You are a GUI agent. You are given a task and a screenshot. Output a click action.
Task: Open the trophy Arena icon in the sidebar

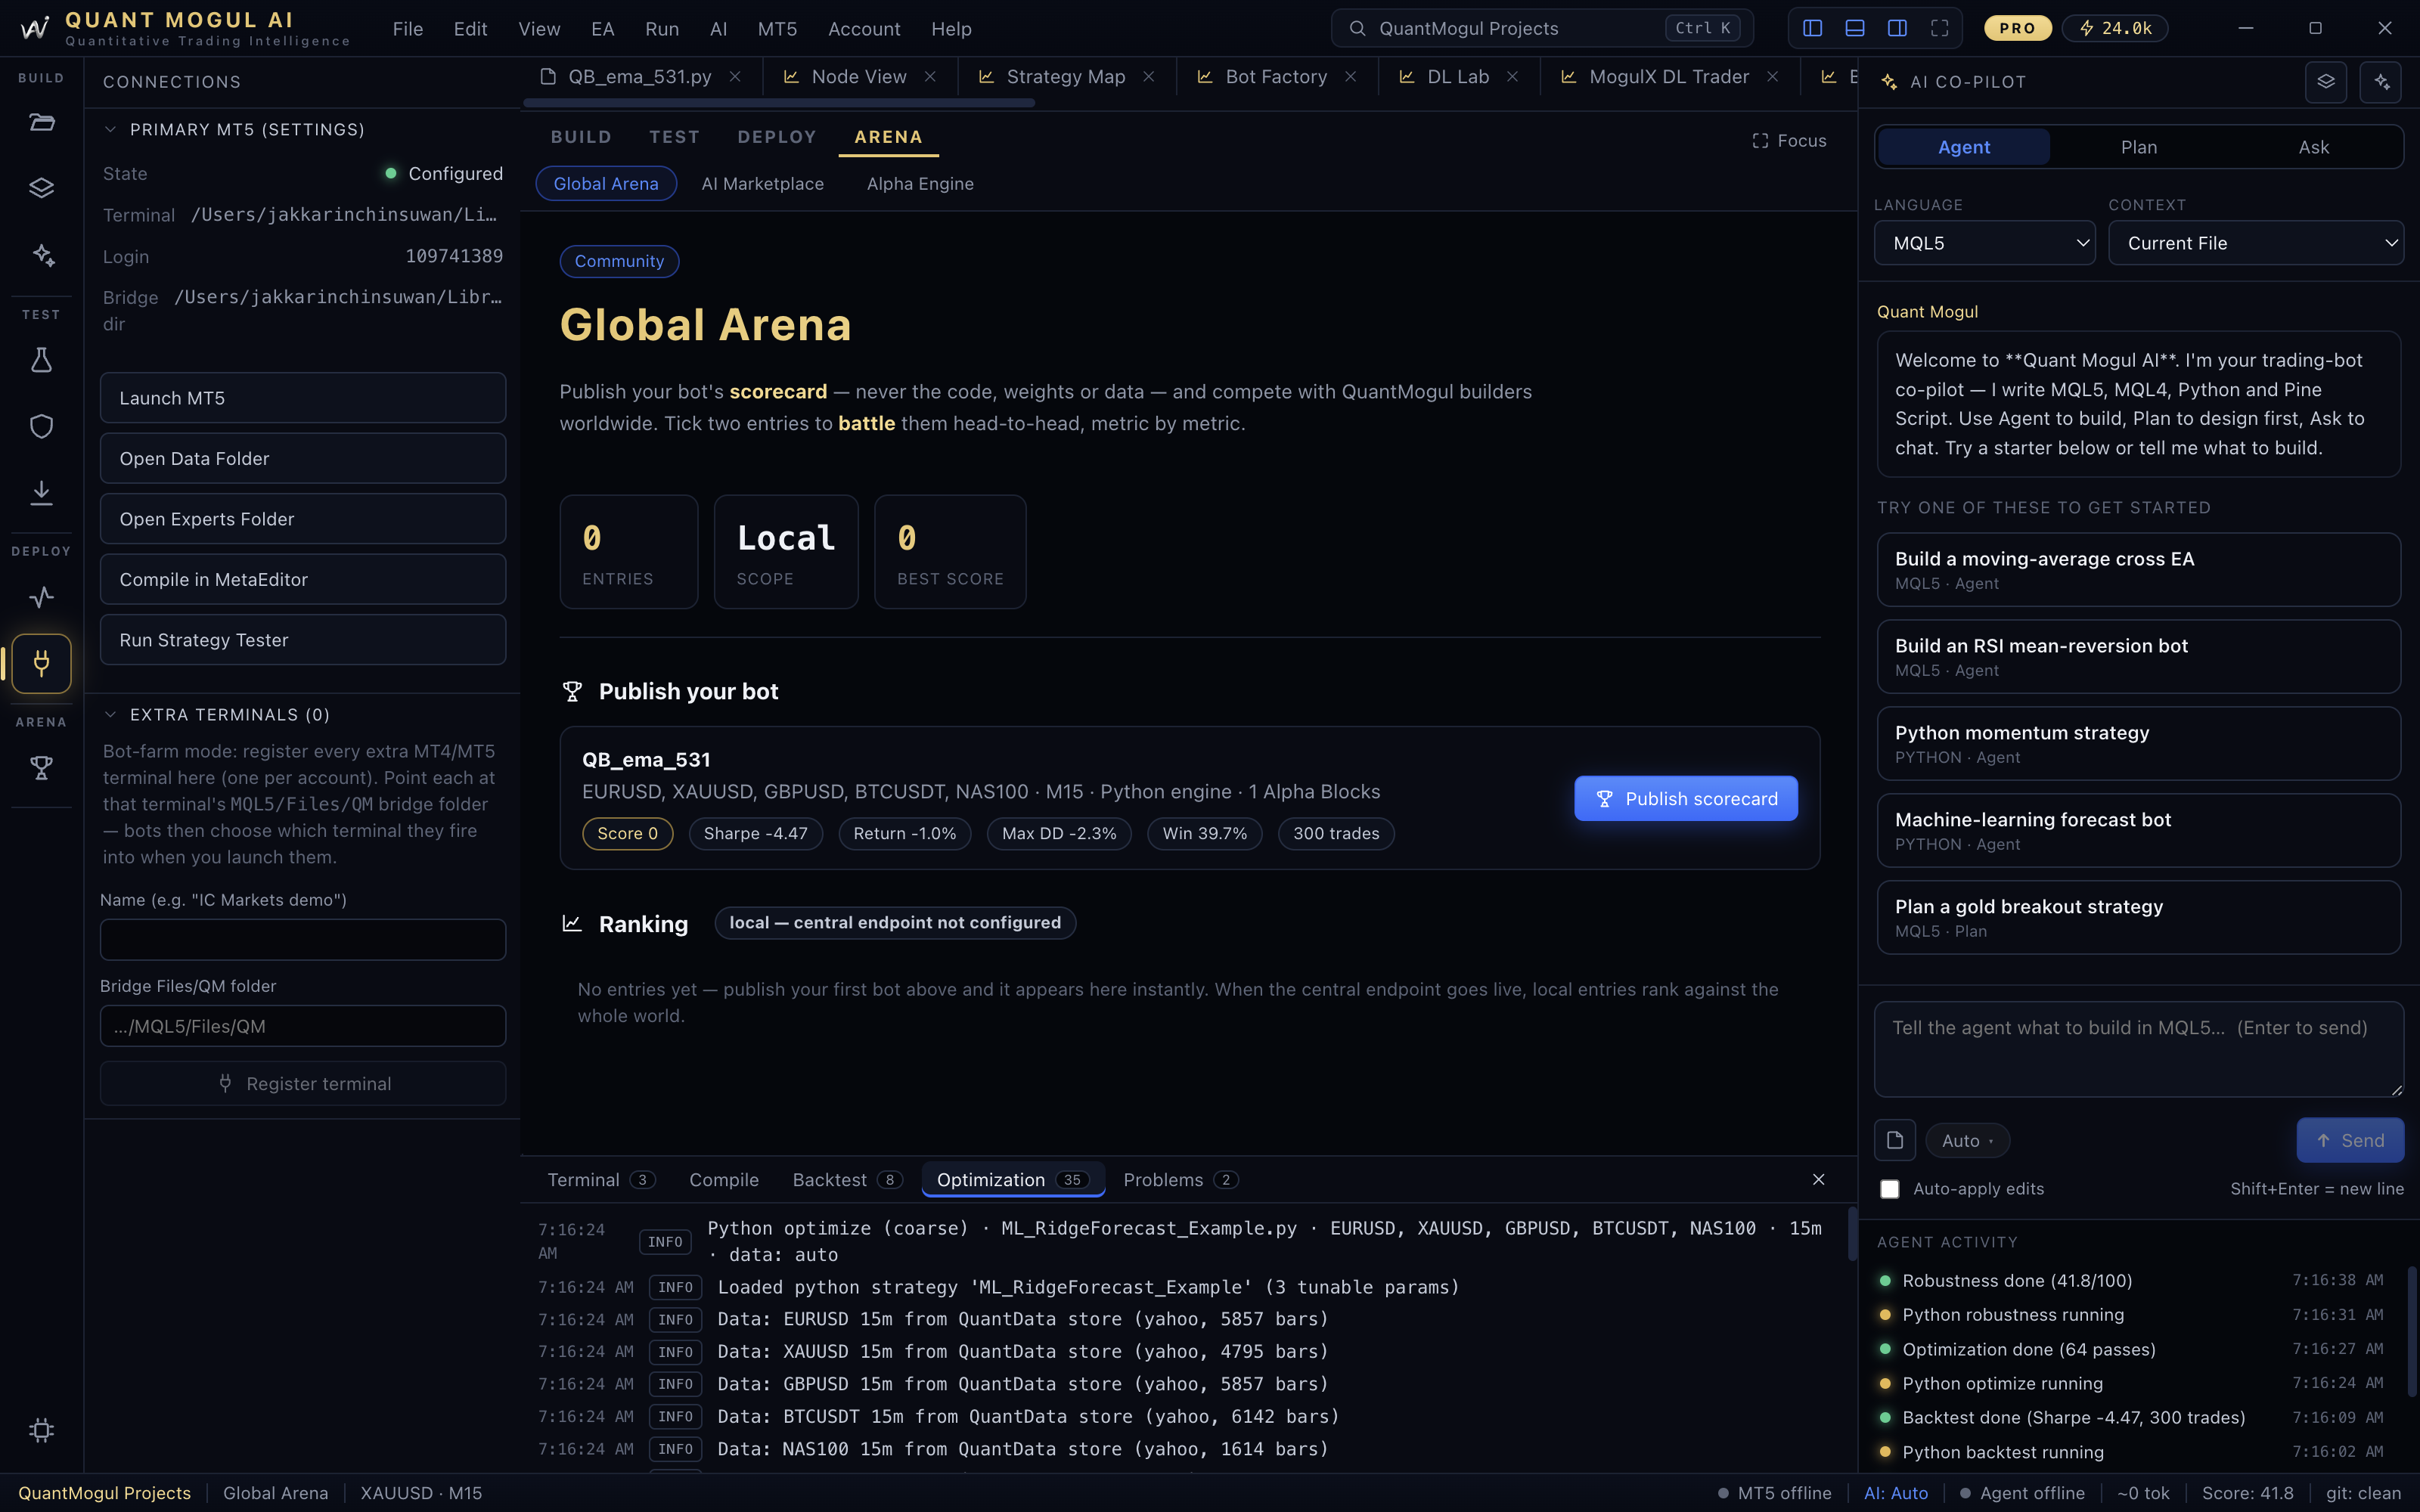[x=41, y=768]
